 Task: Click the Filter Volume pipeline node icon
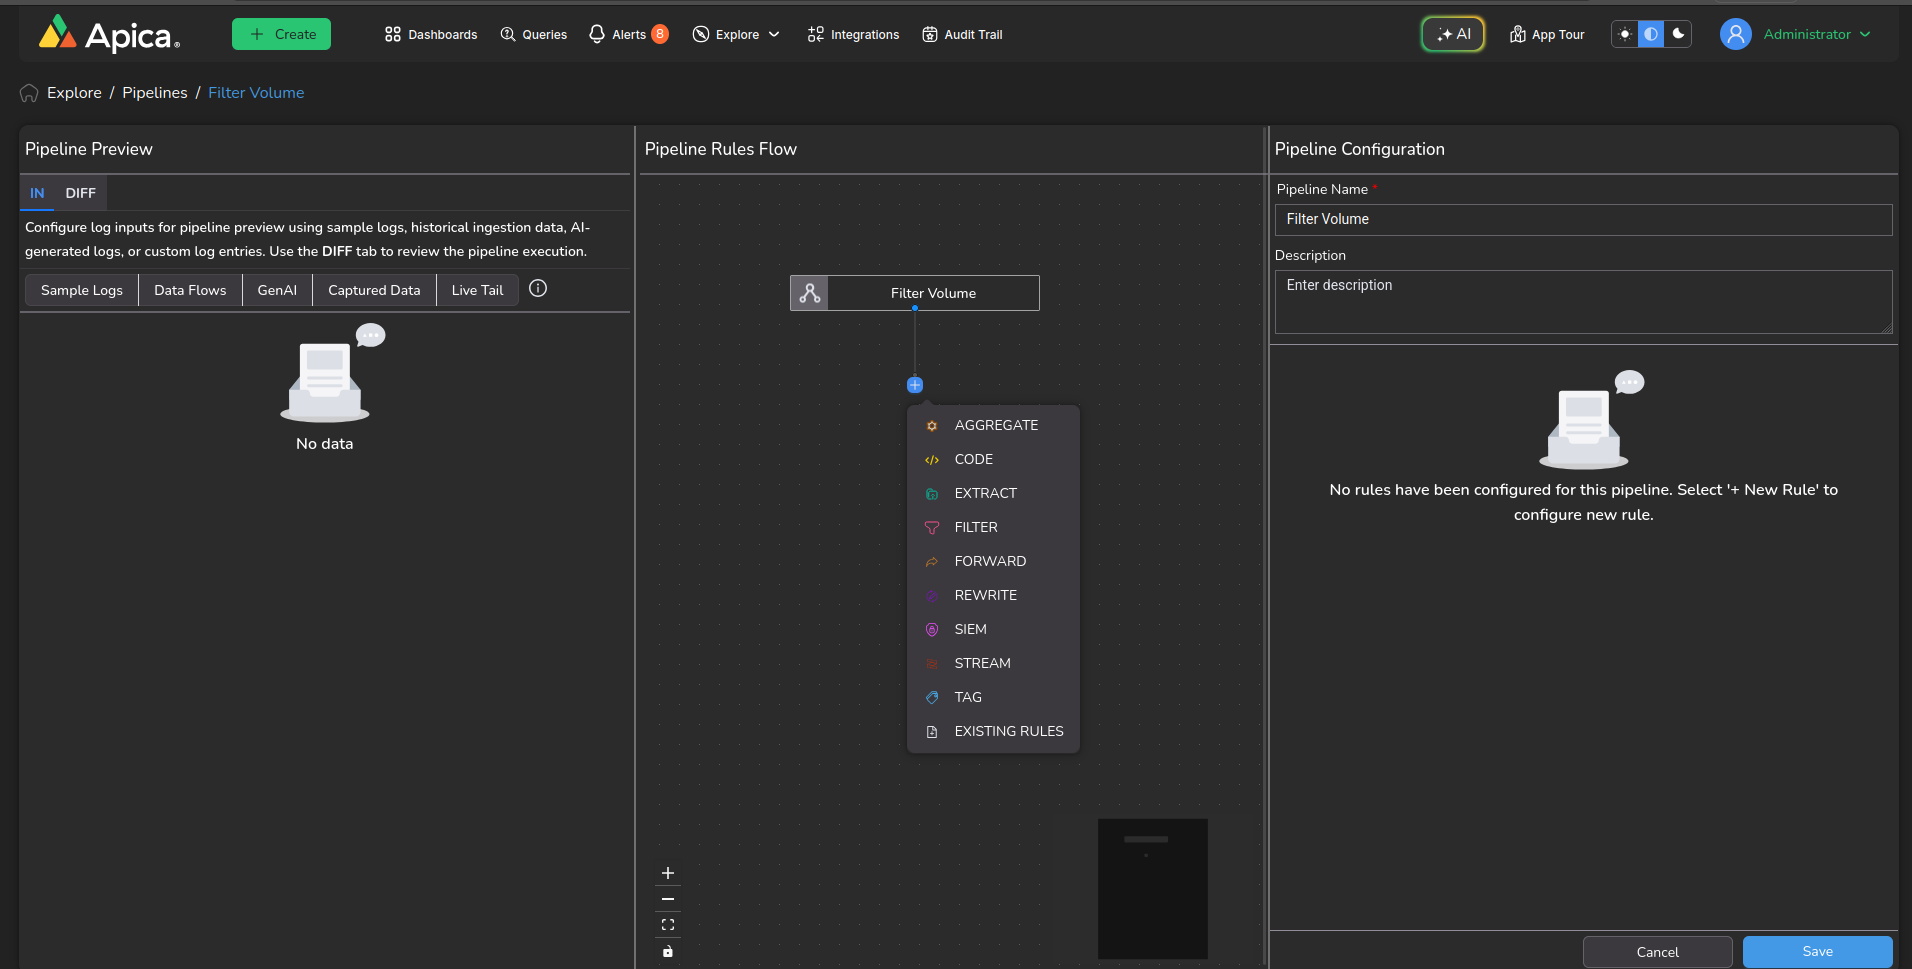[809, 293]
